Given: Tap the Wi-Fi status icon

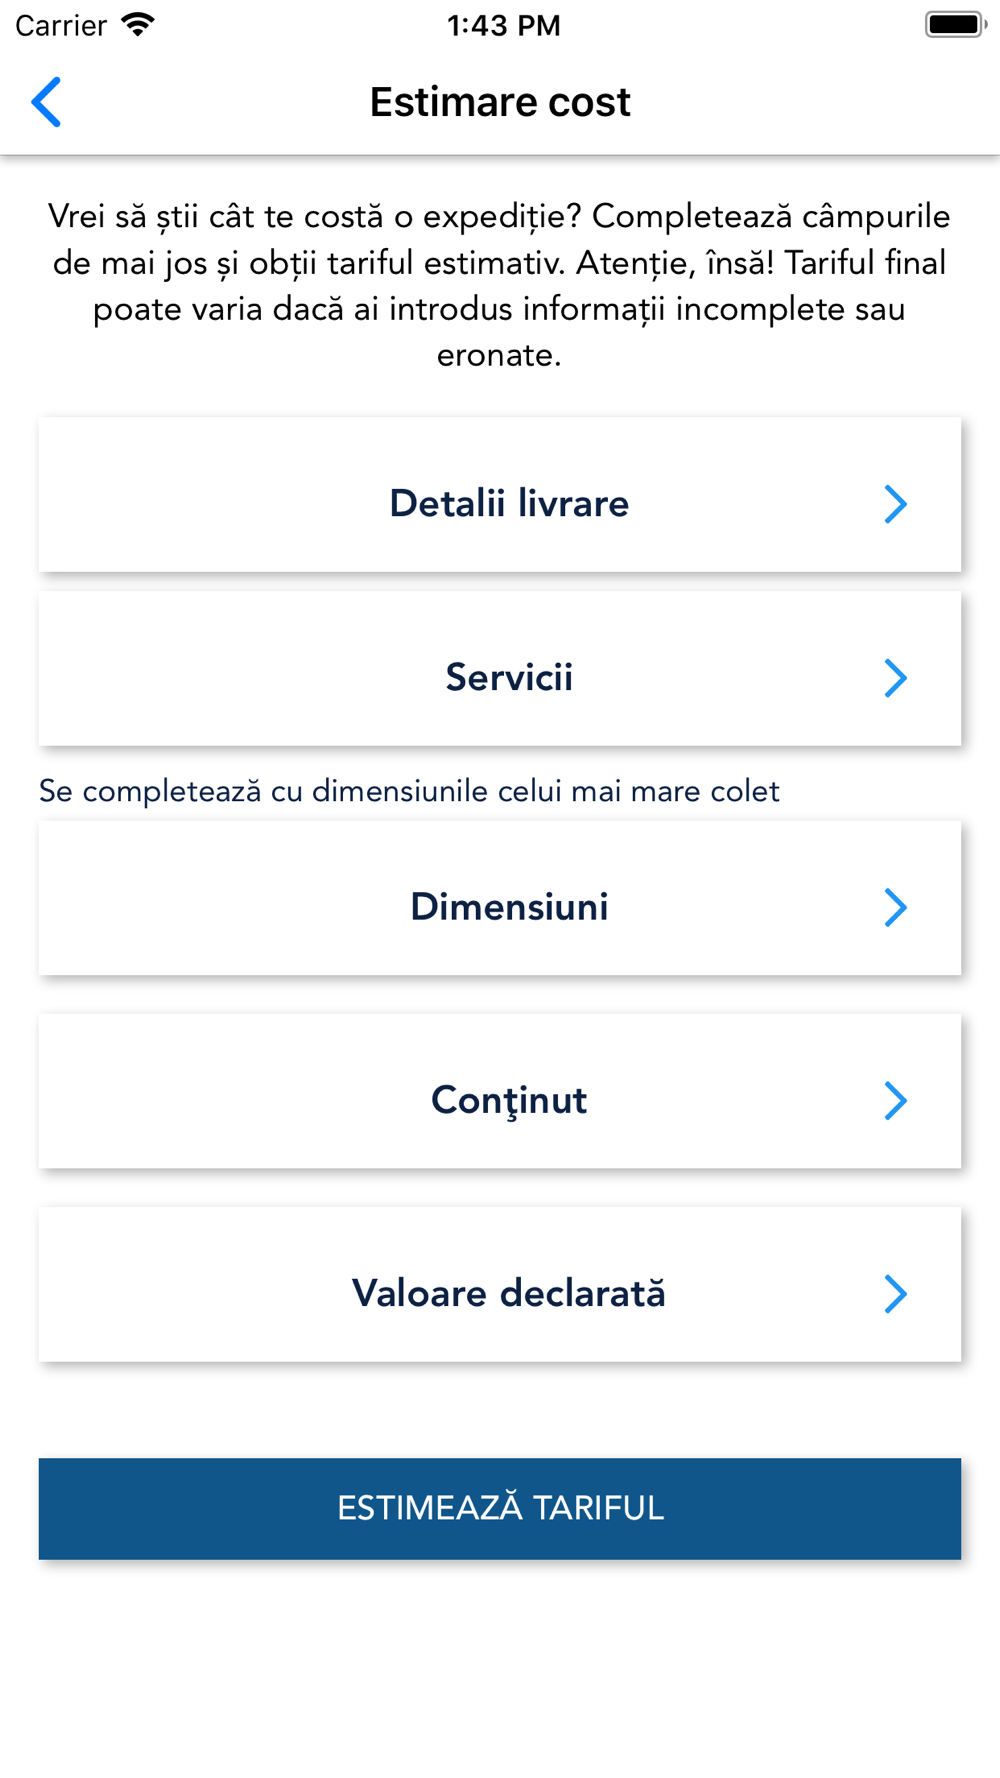Looking at the screenshot, I should pyautogui.click(x=138, y=25).
